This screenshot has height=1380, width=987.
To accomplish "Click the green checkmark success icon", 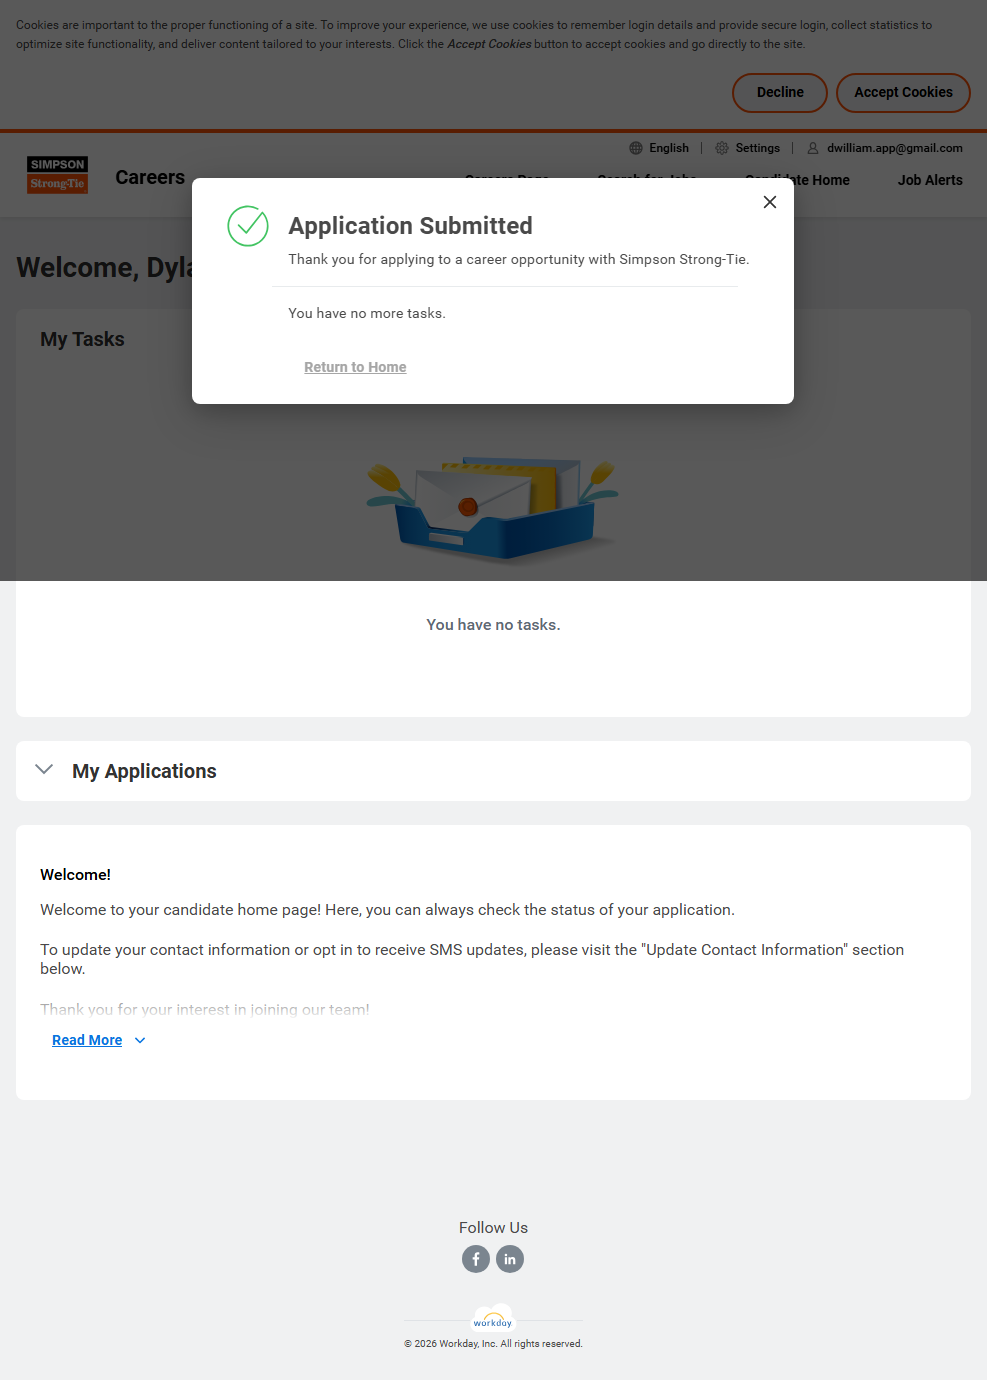I will pos(248,226).
